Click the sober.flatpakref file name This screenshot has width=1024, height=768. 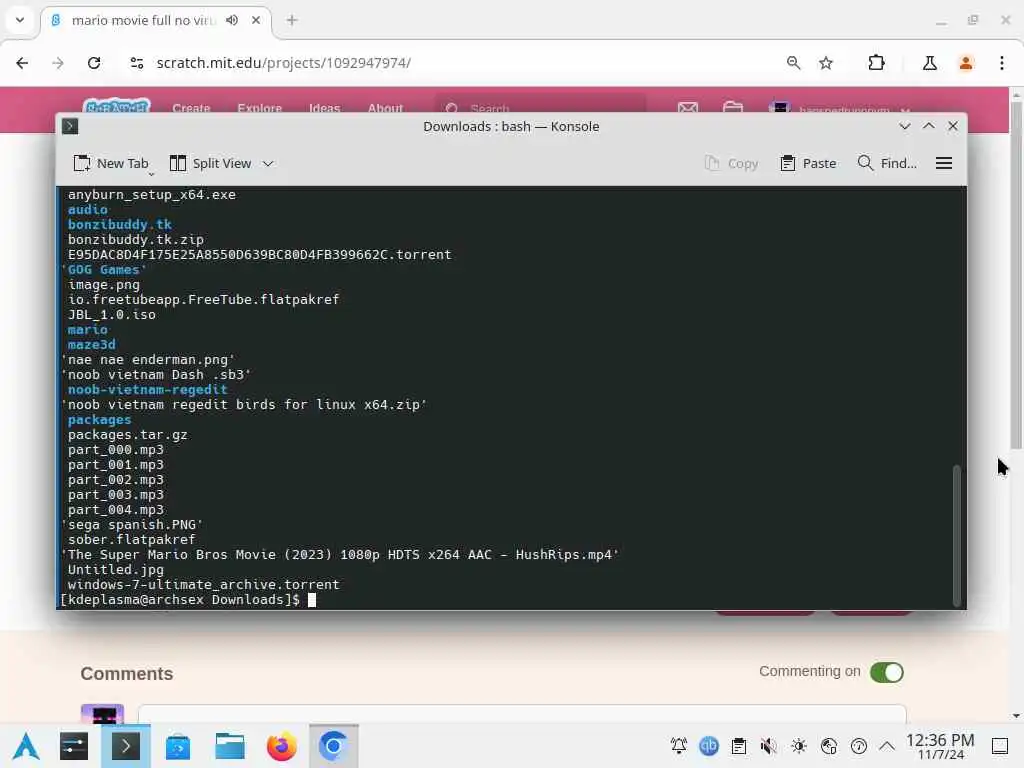click(x=131, y=539)
